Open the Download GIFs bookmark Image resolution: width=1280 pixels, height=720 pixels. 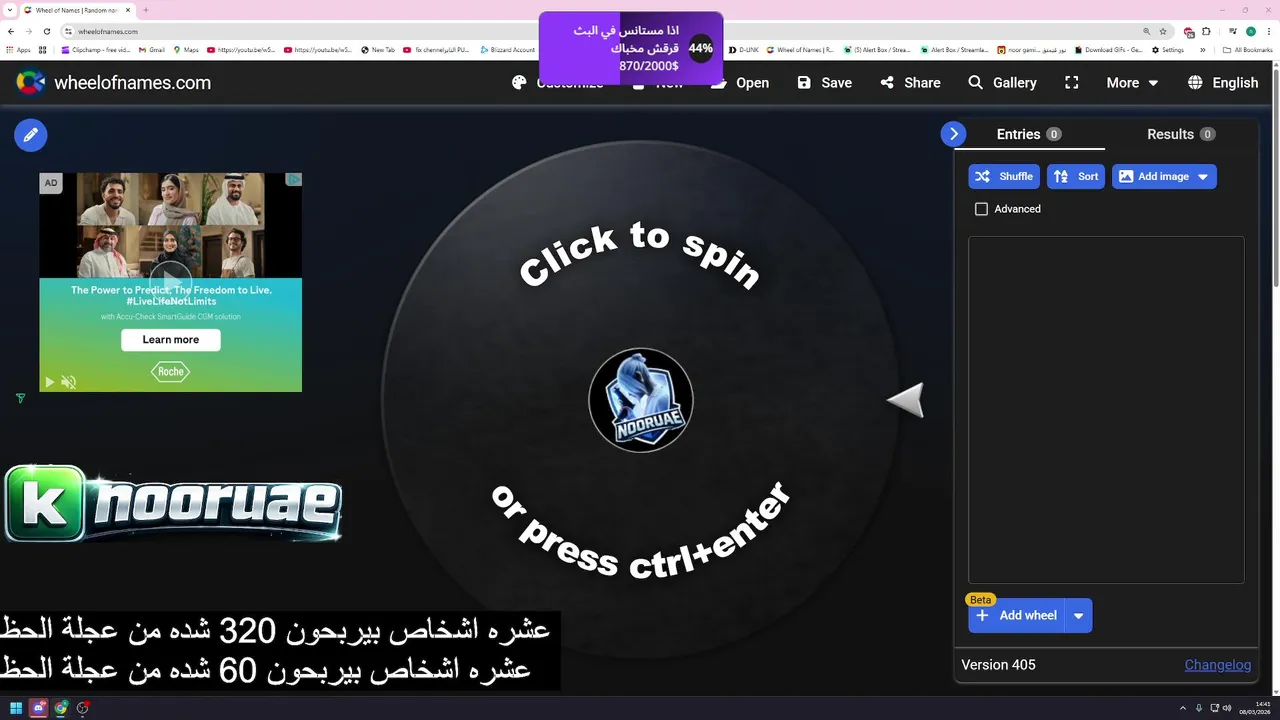point(1108,50)
